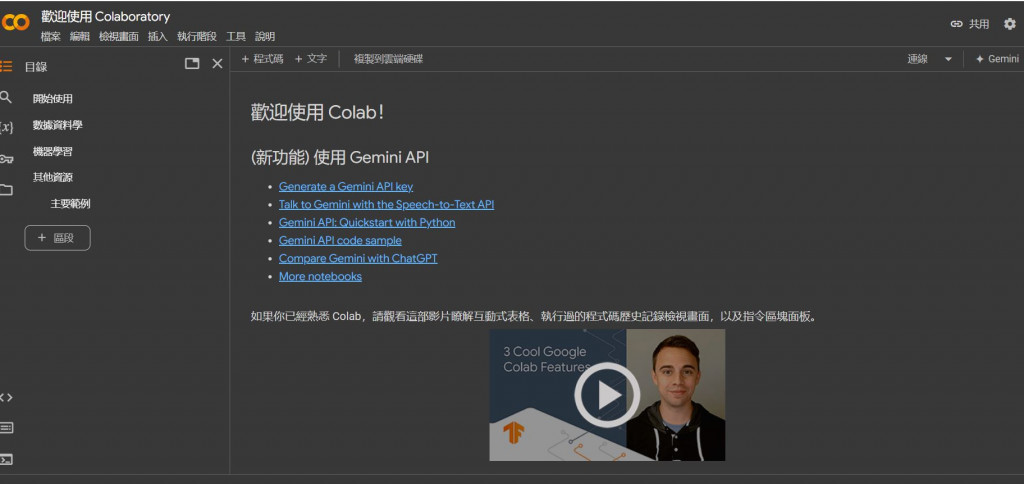Open Gemini API: Quickstart with Python link
The height and width of the screenshot is (484, 1024).
point(367,222)
